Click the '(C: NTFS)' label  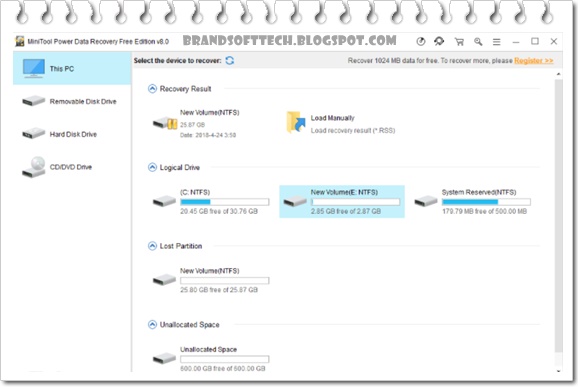[x=195, y=192]
